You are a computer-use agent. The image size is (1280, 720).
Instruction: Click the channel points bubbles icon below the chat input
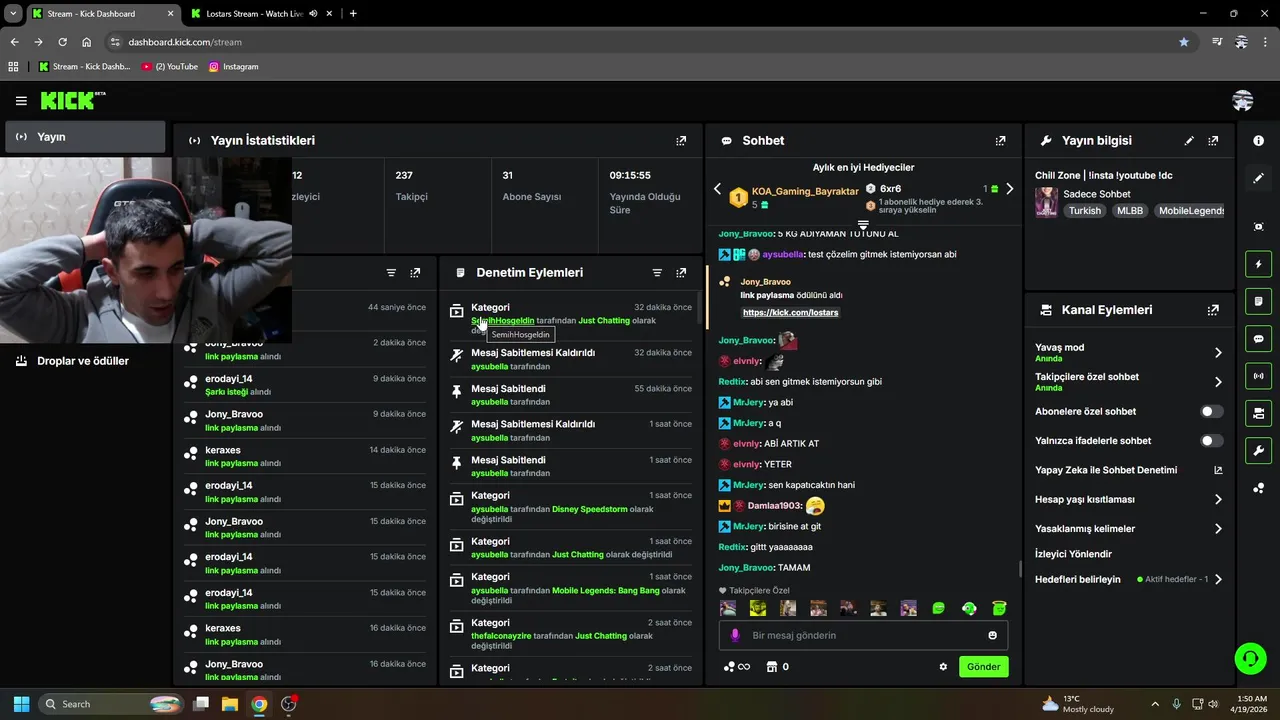729,667
